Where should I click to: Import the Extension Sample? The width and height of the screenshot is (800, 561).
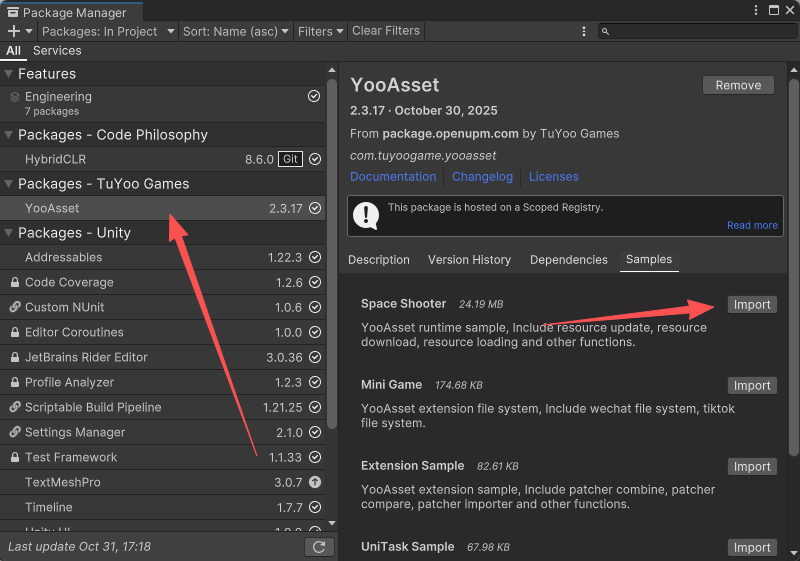tap(752, 467)
